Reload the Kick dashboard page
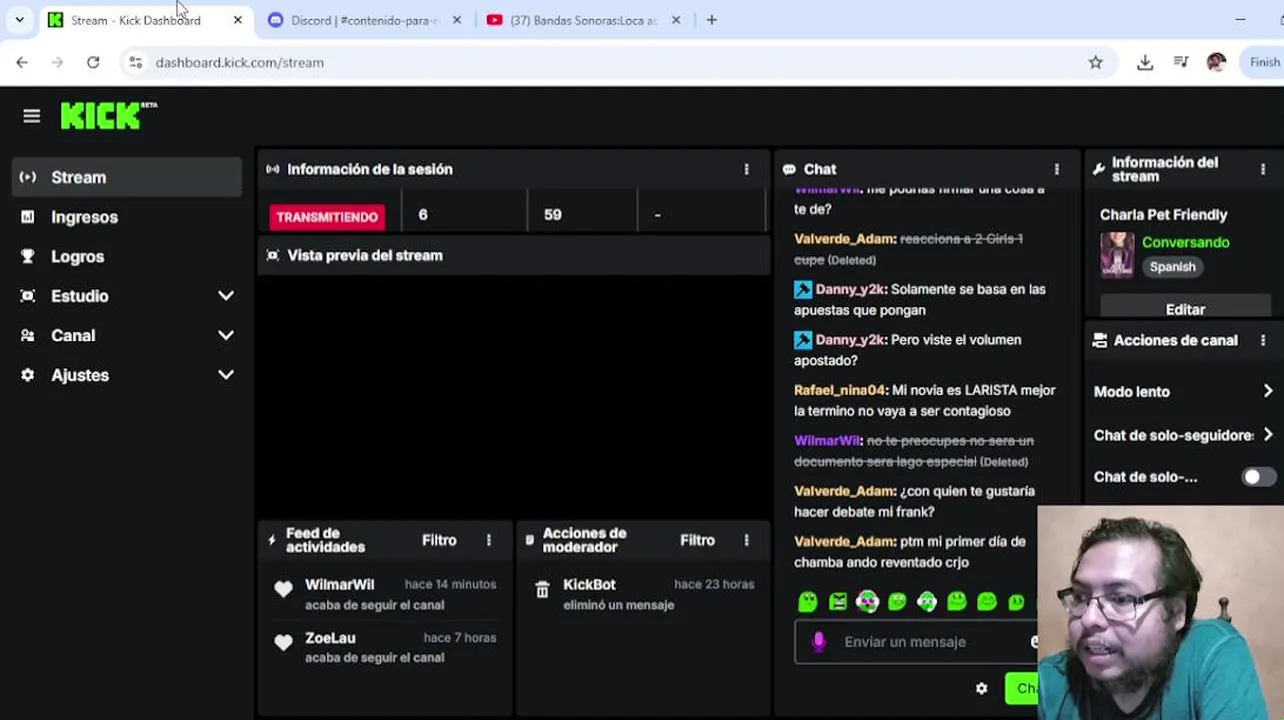This screenshot has height=720, width=1284. pos(93,62)
